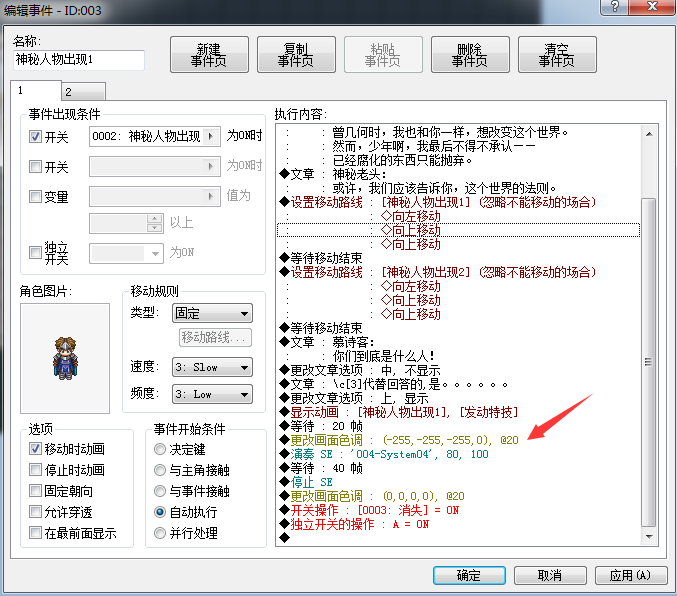677x596 pixels.
Task: Click the command list scrollbar thumb
Action: point(649,362)
